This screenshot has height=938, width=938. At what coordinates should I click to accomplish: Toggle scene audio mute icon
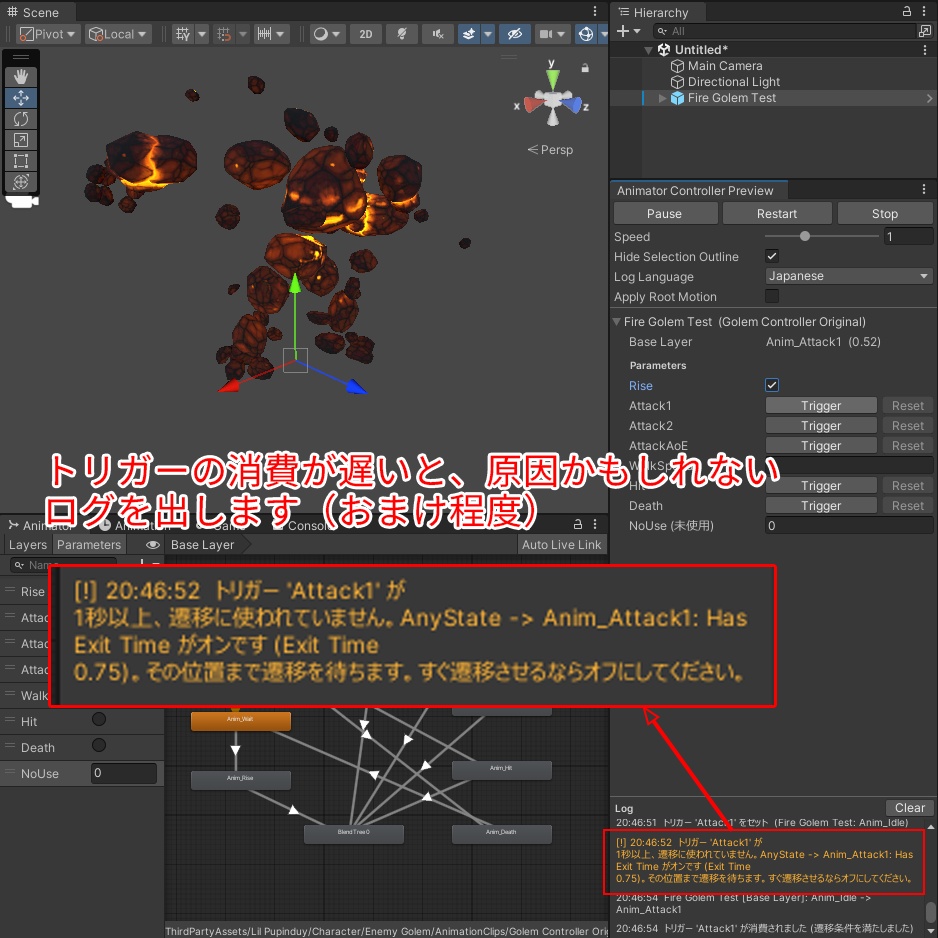coord(438,34)
